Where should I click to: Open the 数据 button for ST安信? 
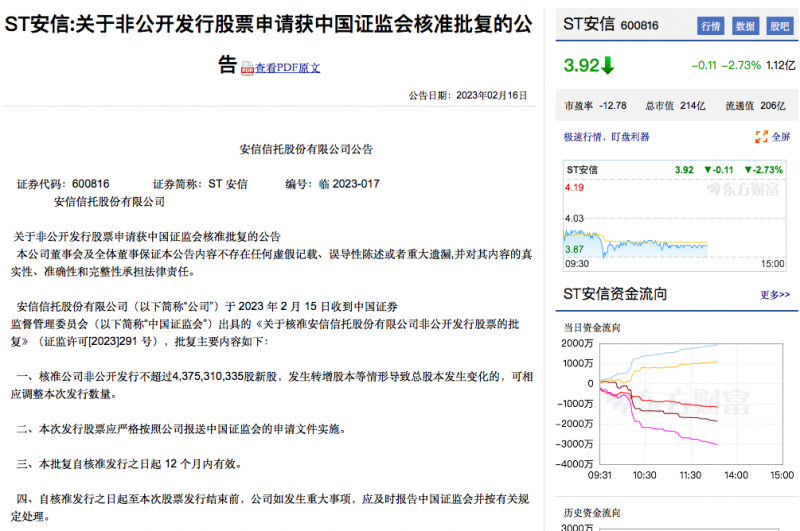pos(745,26)
